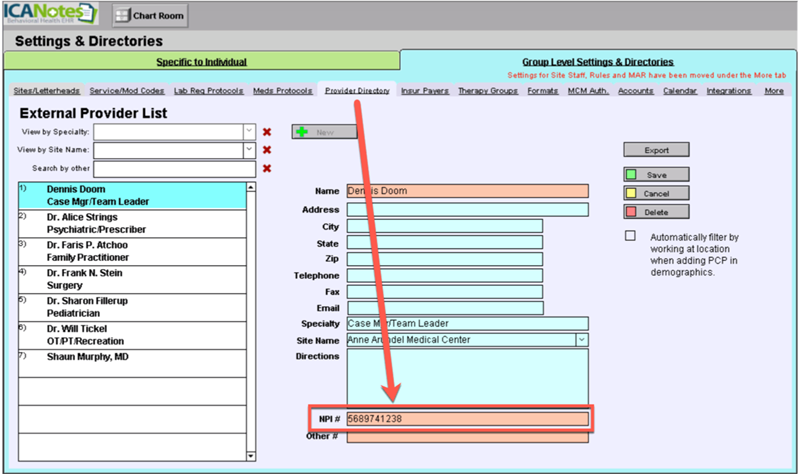Click the Directions text area
Screen dimensions: 800x474
(x=467, y=377)
